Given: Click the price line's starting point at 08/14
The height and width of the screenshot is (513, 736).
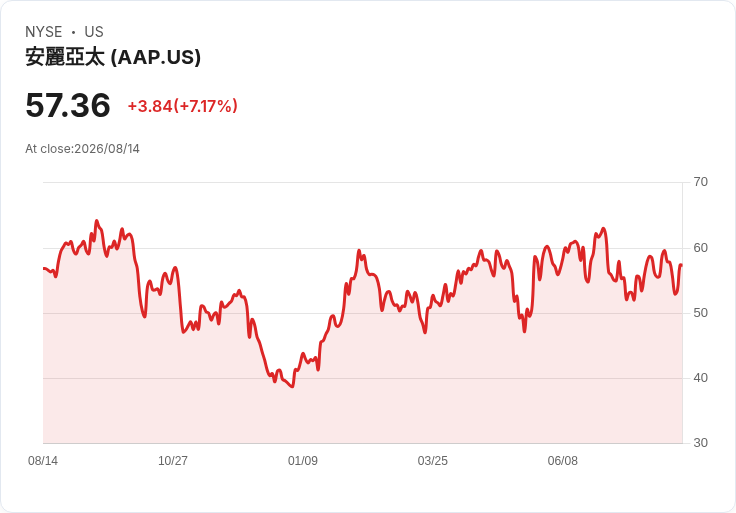Looking at the screenshot, I should point(44,268).
